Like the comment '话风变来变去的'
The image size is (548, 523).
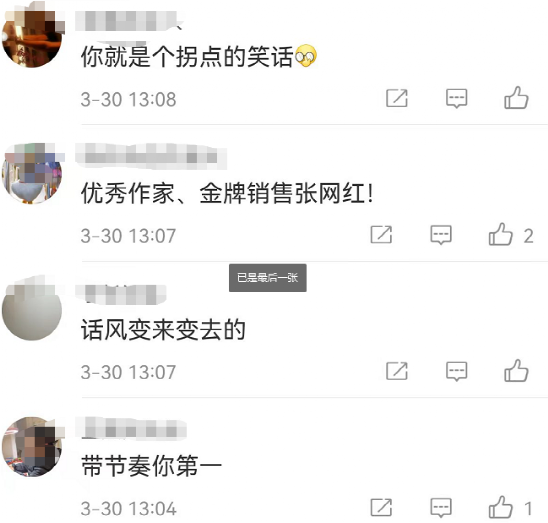[x=516, y=370]
